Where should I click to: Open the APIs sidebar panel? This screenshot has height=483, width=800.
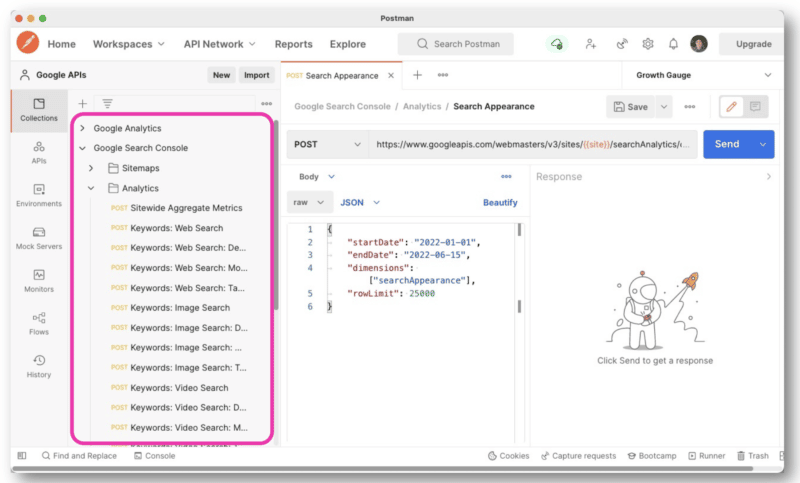(x=39, y=151)
